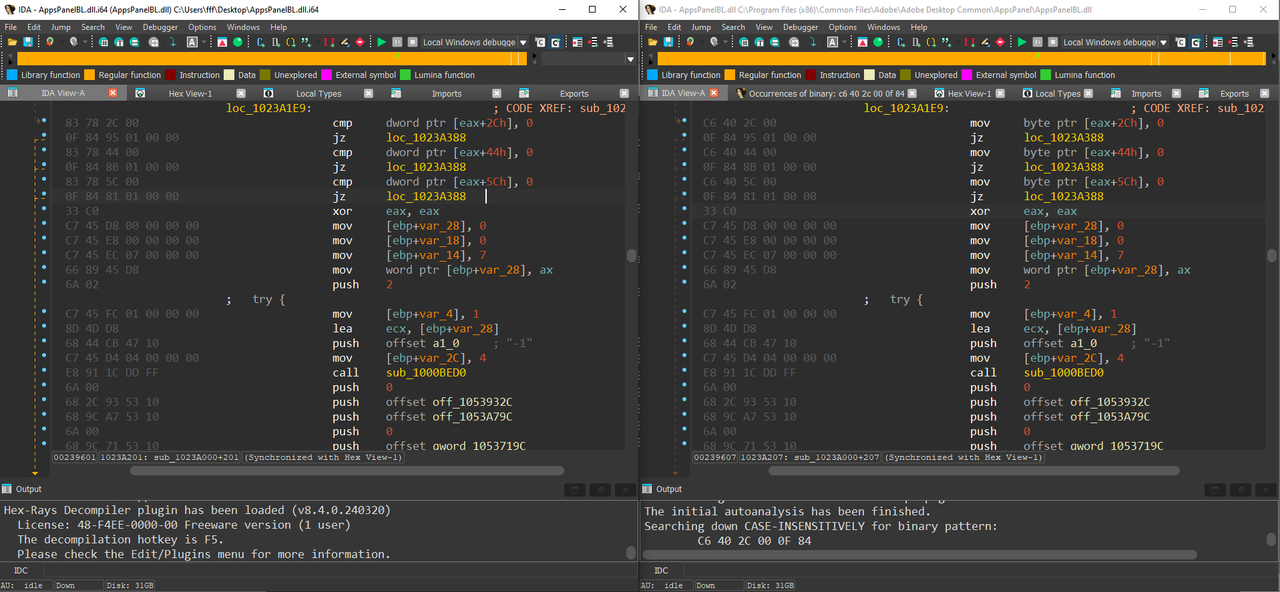Open the Local Windows debugger dropdown in the left window
1280x592 pixels.
coord(523,42)
